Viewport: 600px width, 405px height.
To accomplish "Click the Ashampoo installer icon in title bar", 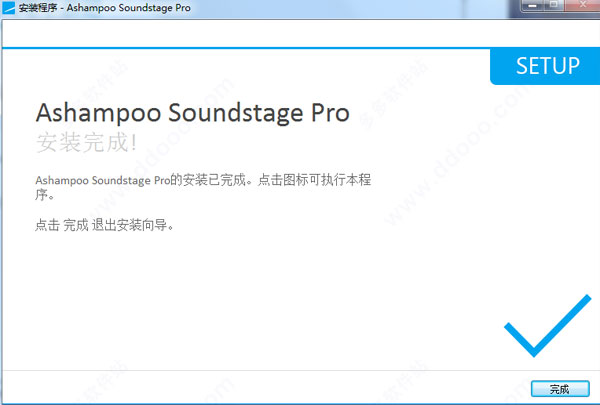I will point(8,8).
